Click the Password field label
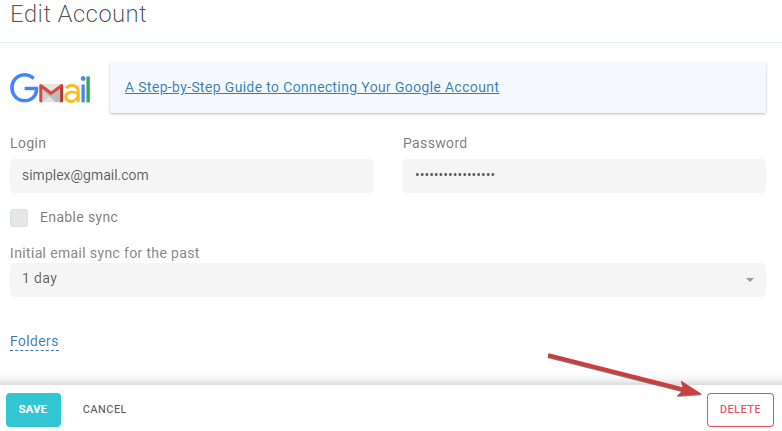The height and width of the screenshot is (431, 782). point(435,143)
